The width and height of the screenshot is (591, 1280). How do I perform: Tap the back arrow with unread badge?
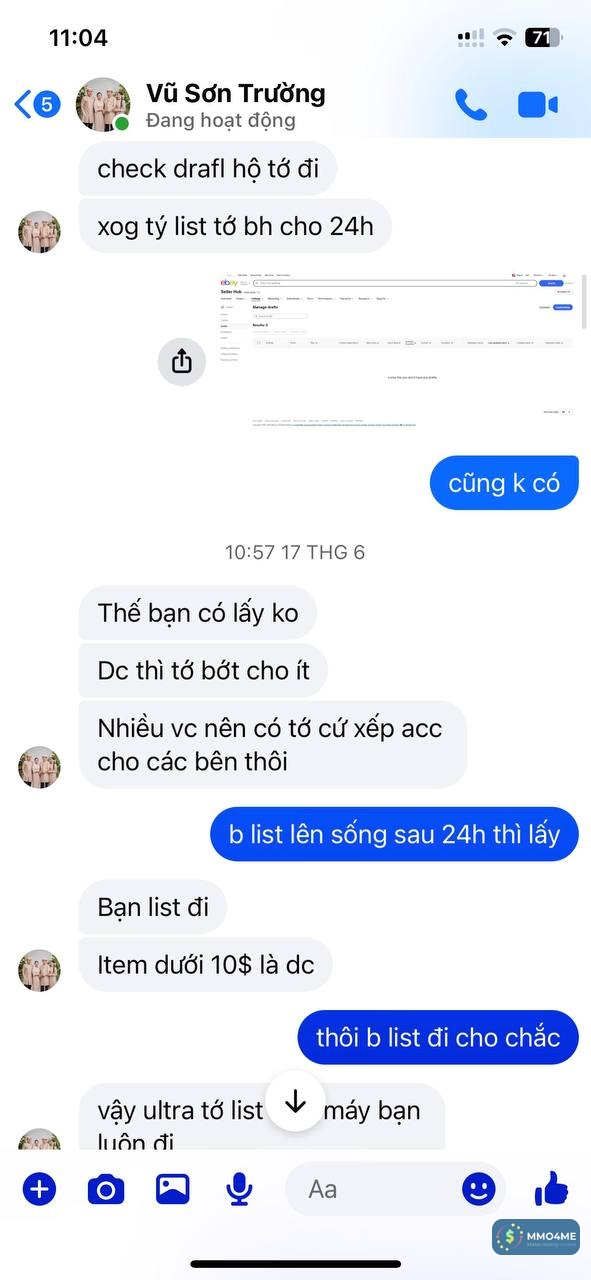37,104
